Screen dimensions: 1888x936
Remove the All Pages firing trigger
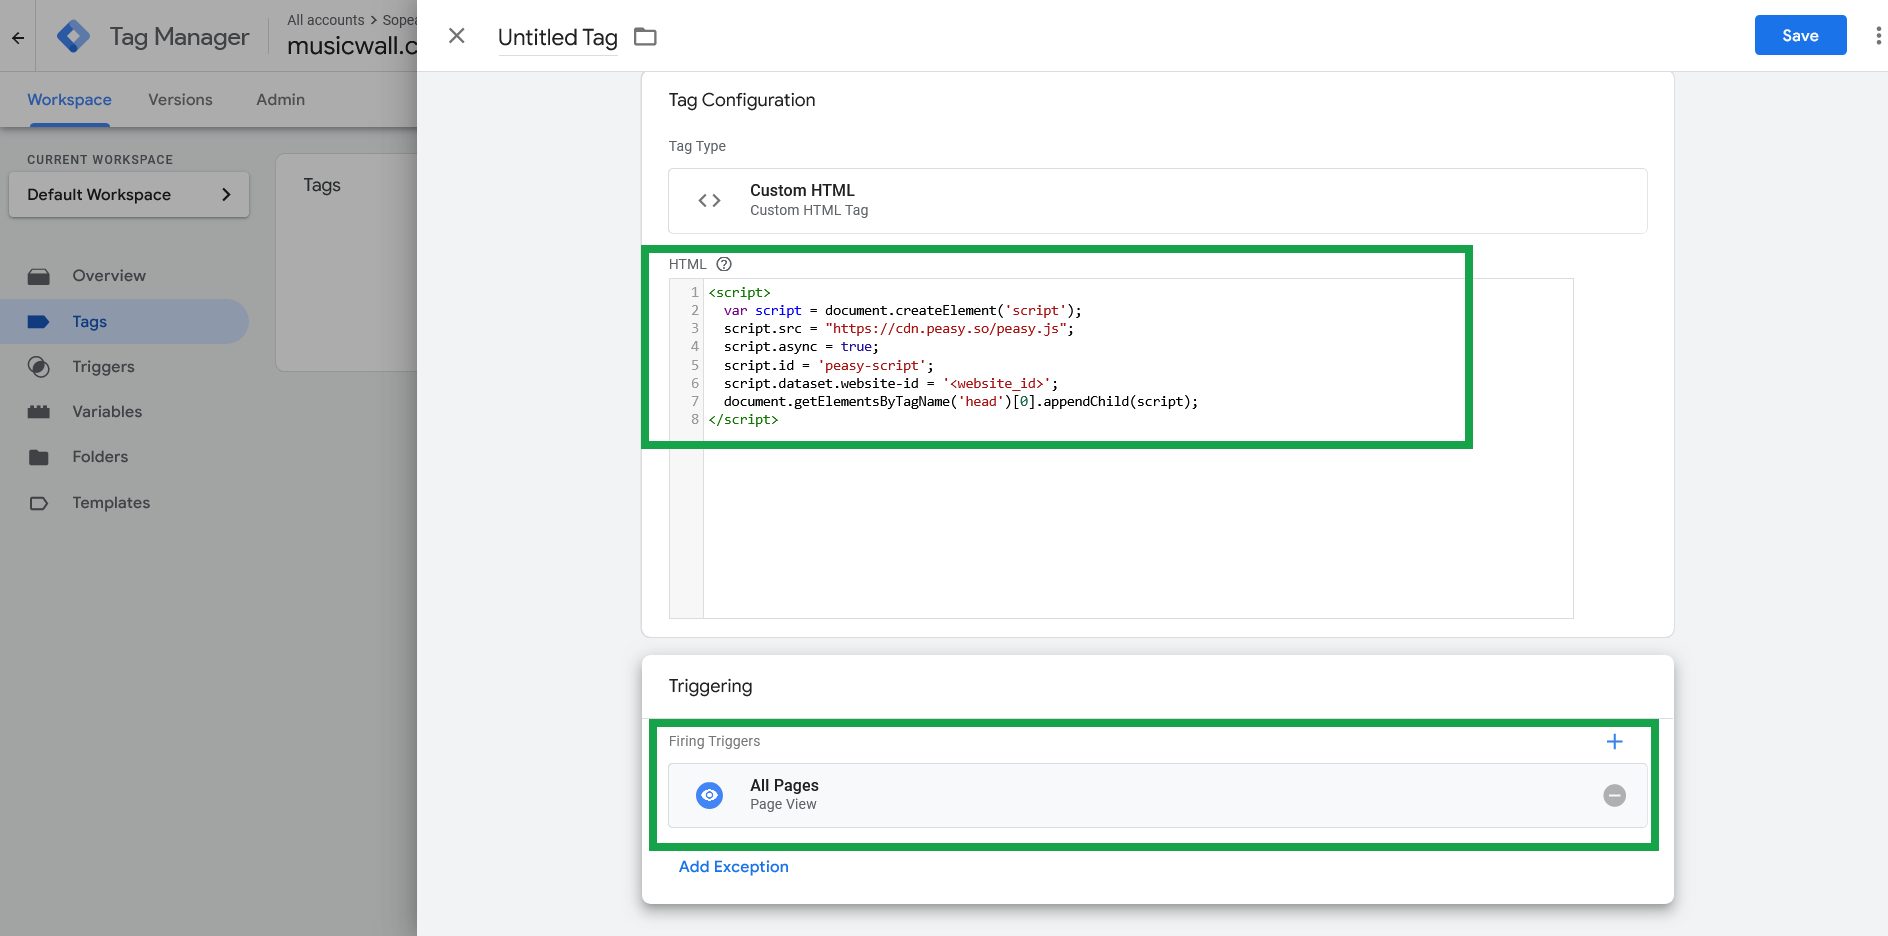(x=1614, y=795)
